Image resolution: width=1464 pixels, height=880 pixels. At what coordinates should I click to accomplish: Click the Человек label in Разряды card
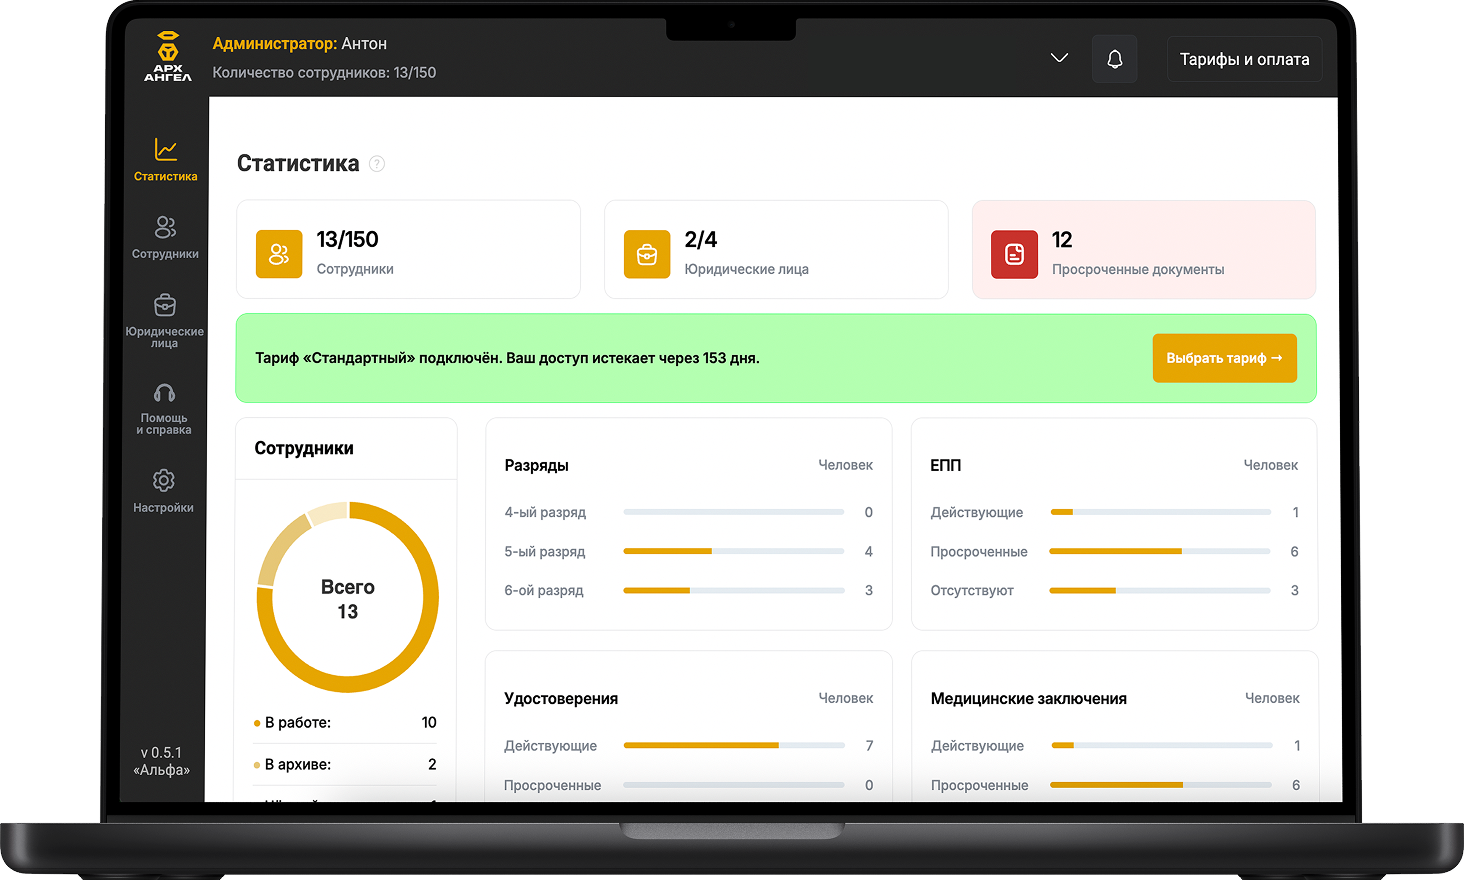click(846, 465)
